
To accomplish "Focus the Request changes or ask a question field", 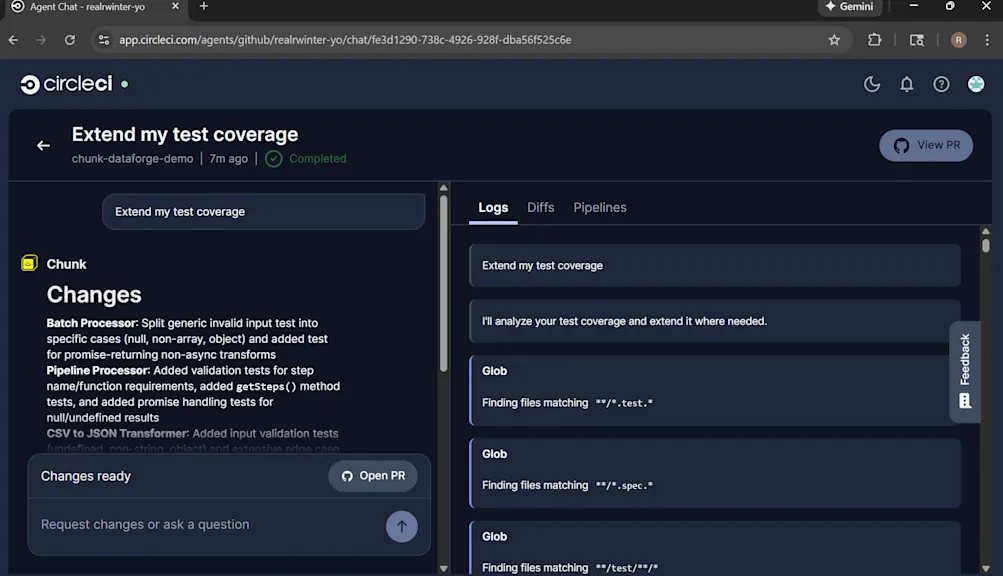I will click(208, 525).
